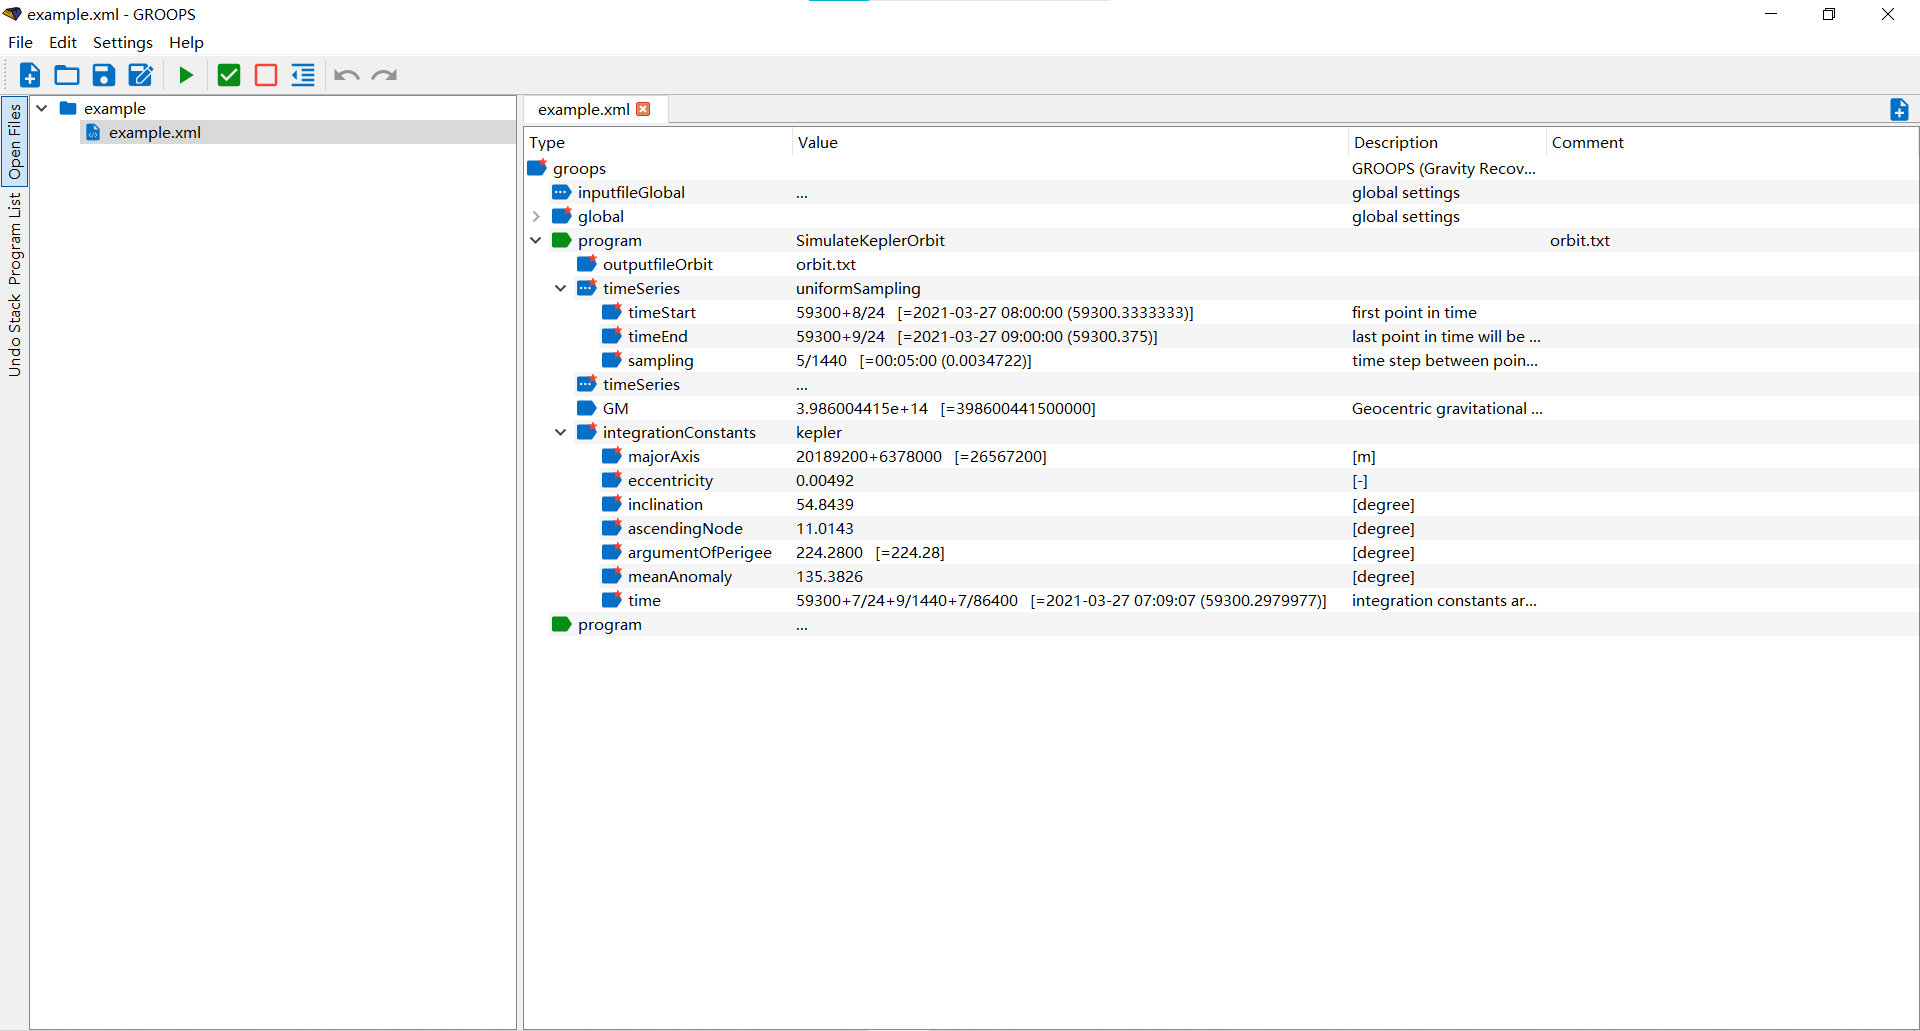Edit the uniformSampling timeSeries value

(858, 288)
